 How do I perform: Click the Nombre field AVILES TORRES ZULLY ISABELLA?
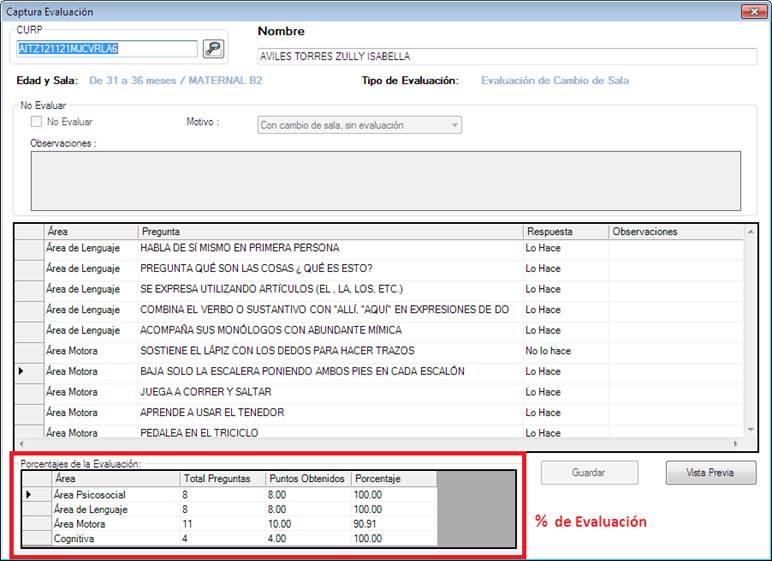[x=507, y=56]
